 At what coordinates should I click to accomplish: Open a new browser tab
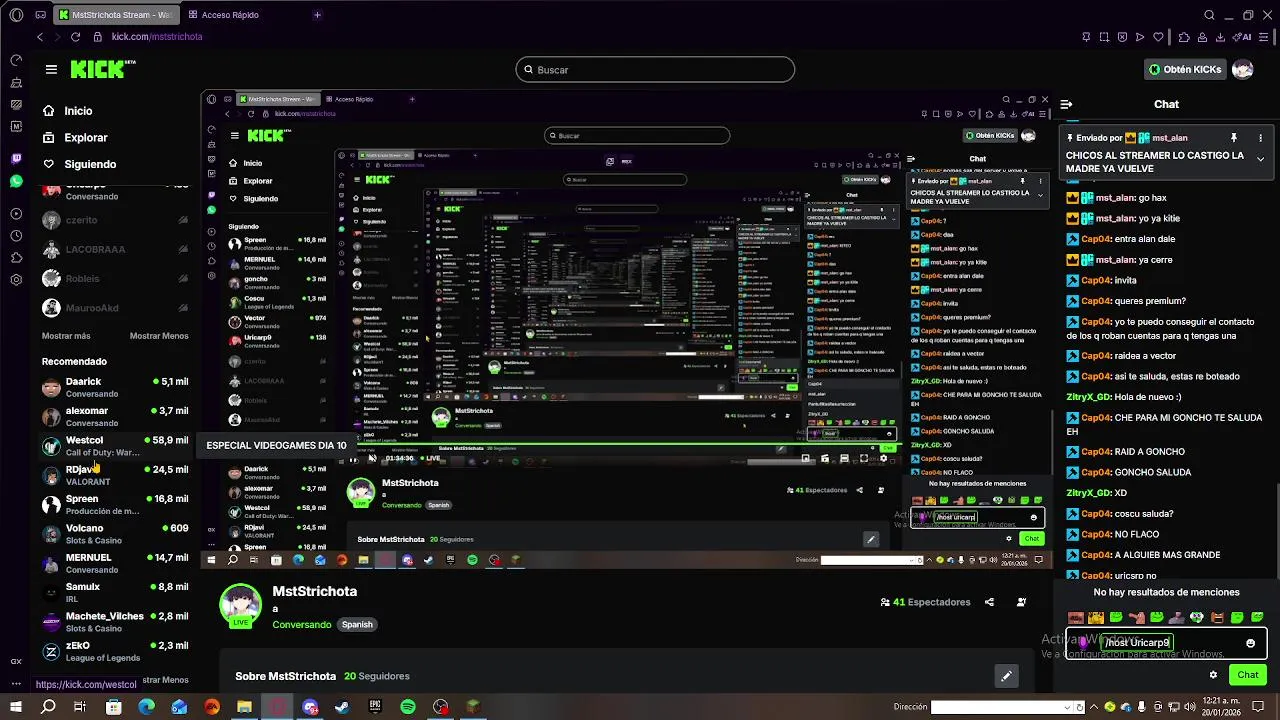pyautogui.click(x=317, y=15)
